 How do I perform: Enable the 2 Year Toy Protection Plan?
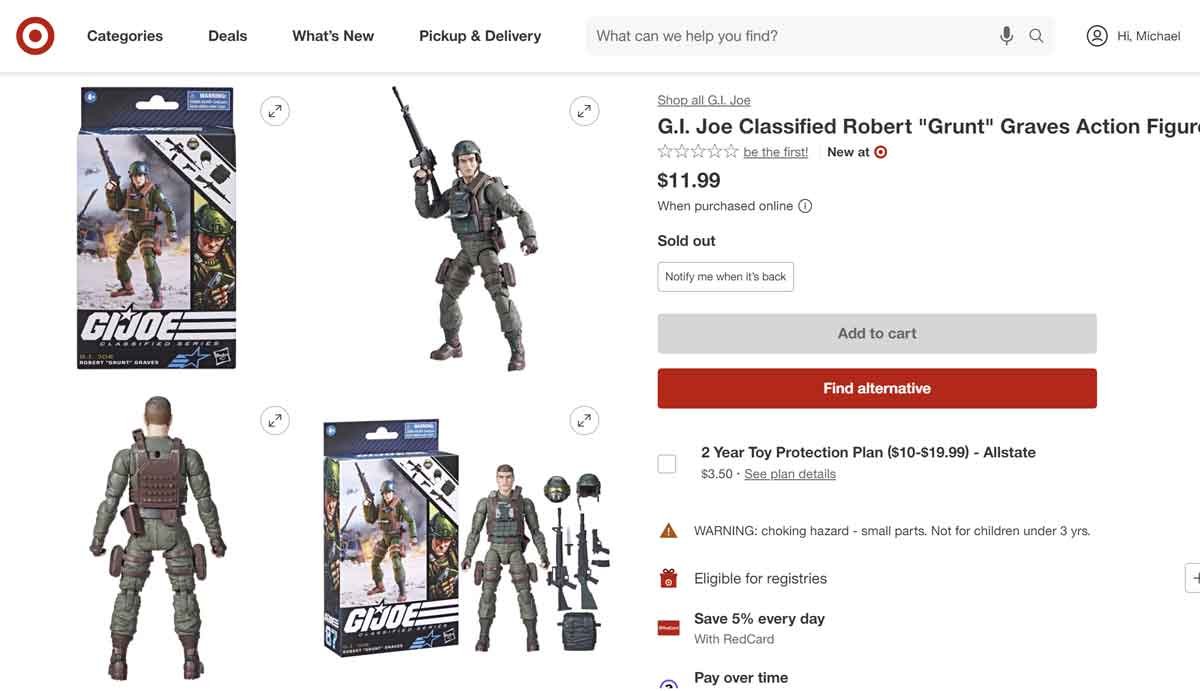[666, 461]
